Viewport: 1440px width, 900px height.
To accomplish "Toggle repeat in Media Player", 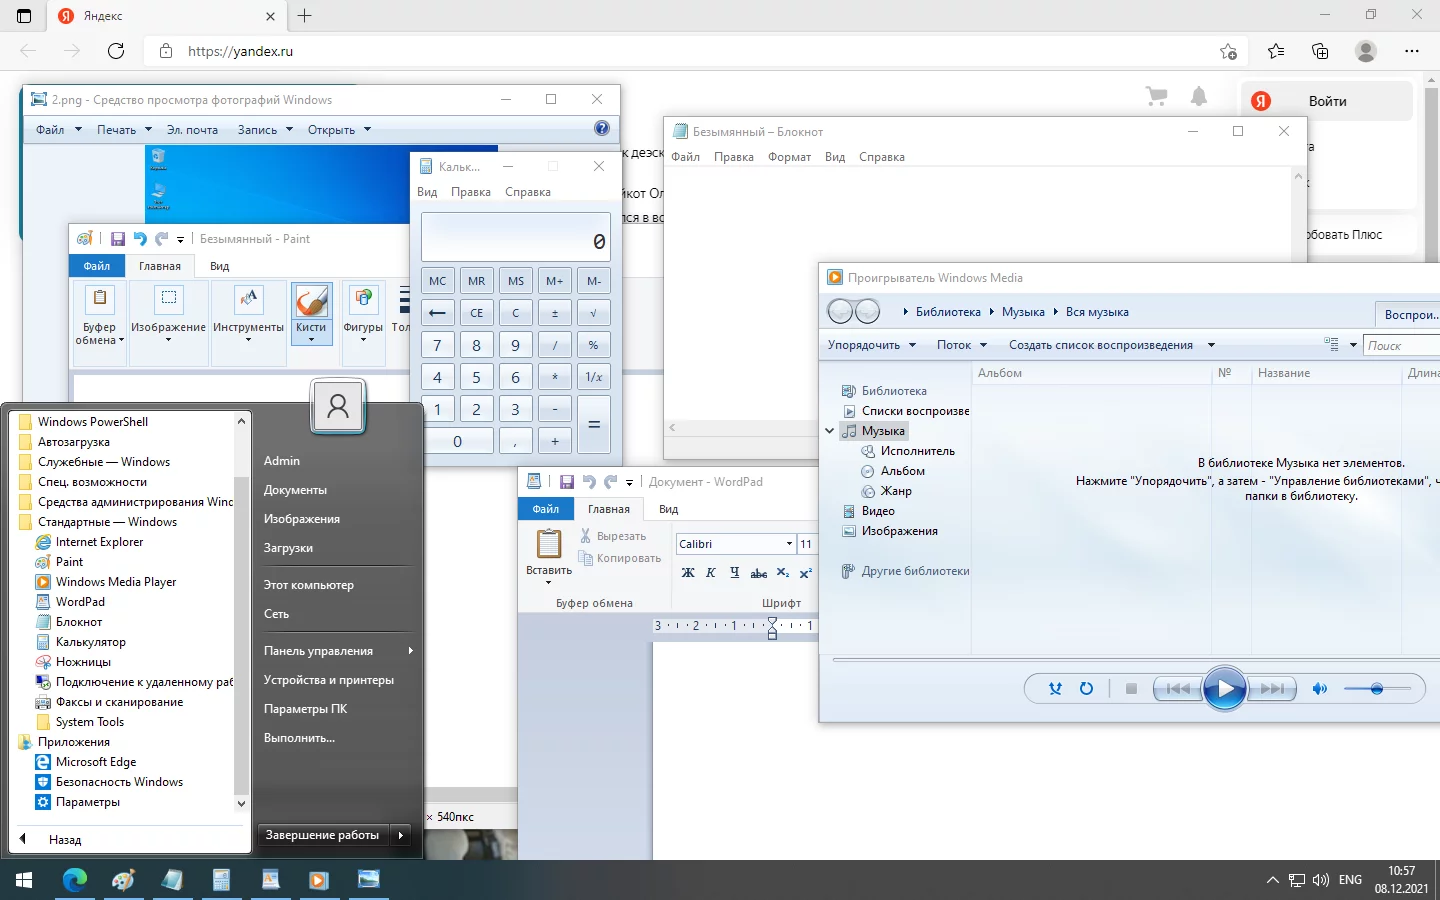I will (x=1086, y=689).
